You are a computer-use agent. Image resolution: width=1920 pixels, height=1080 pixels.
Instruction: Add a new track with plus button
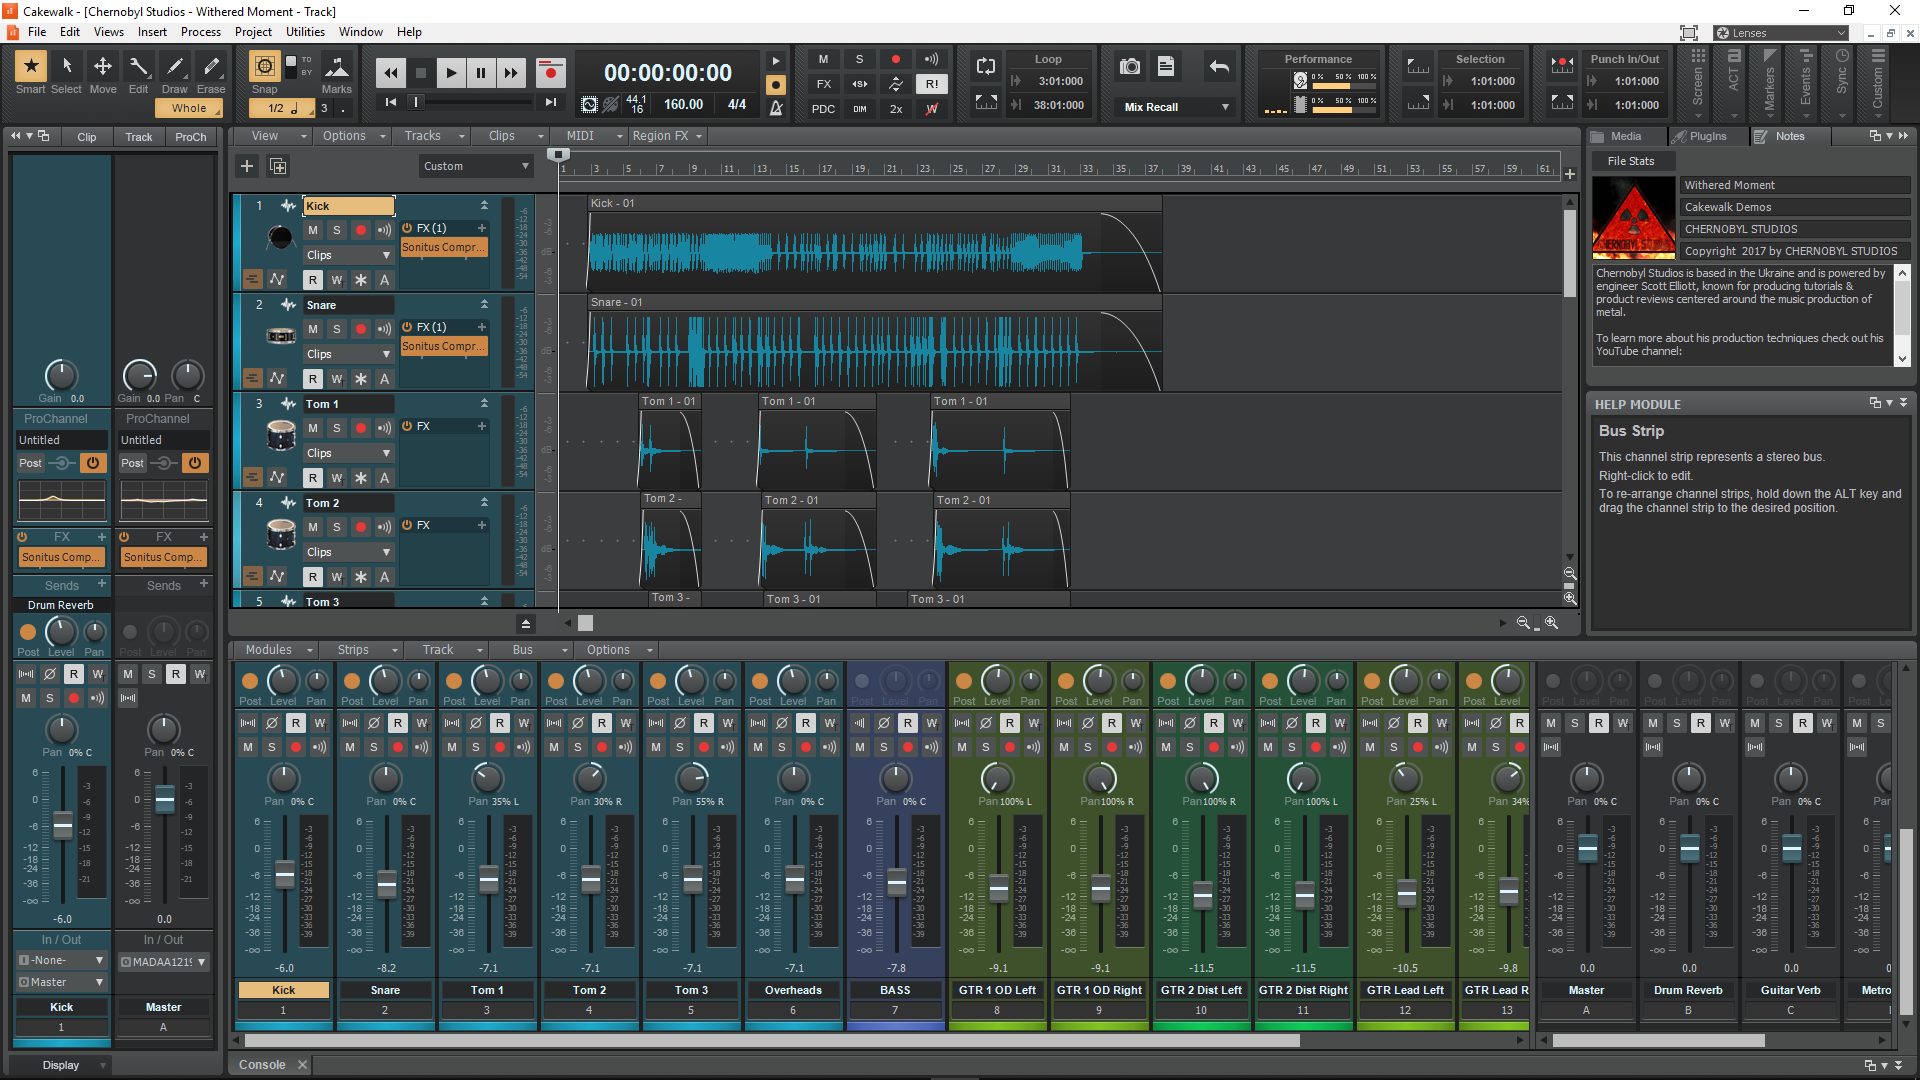[247, 166]
